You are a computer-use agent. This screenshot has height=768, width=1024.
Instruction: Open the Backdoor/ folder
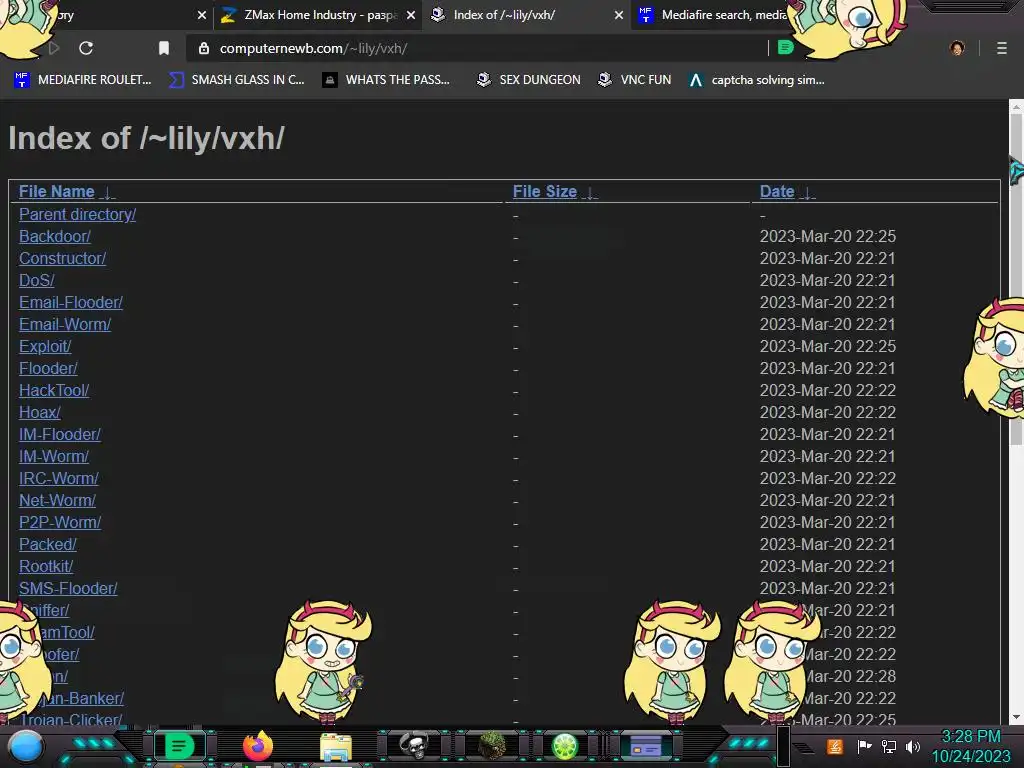(55, 236)
